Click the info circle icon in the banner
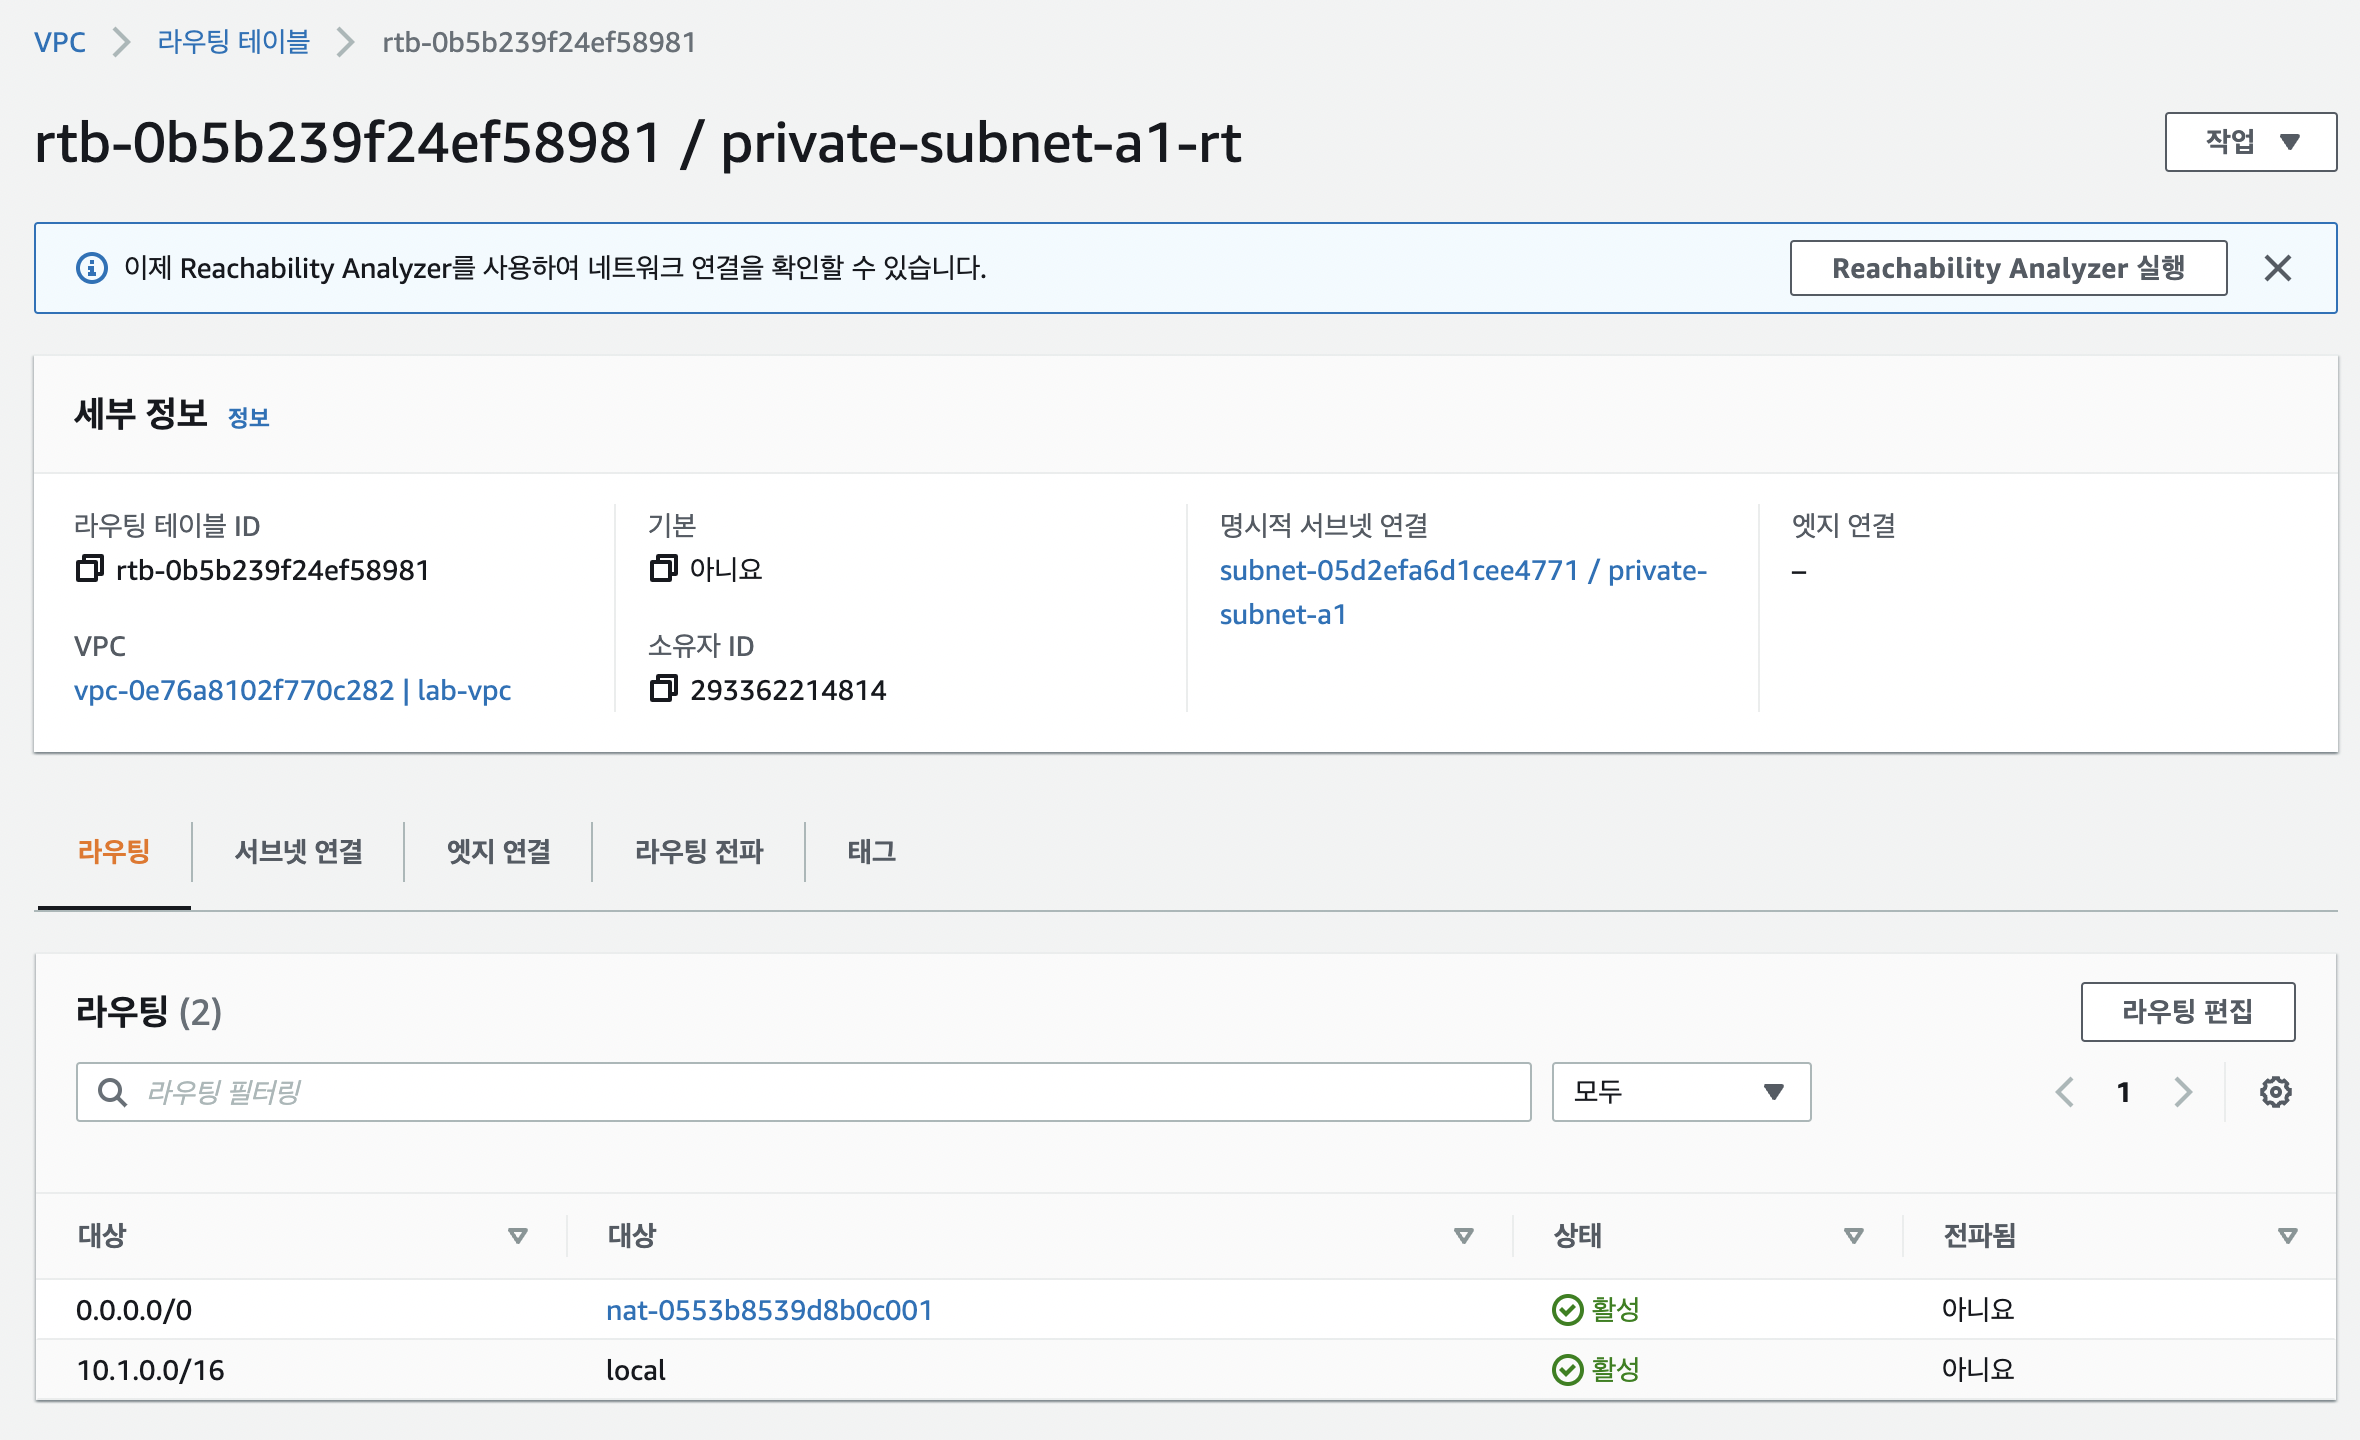Screen dimensions: 2360x1440 tap(92, 268)
